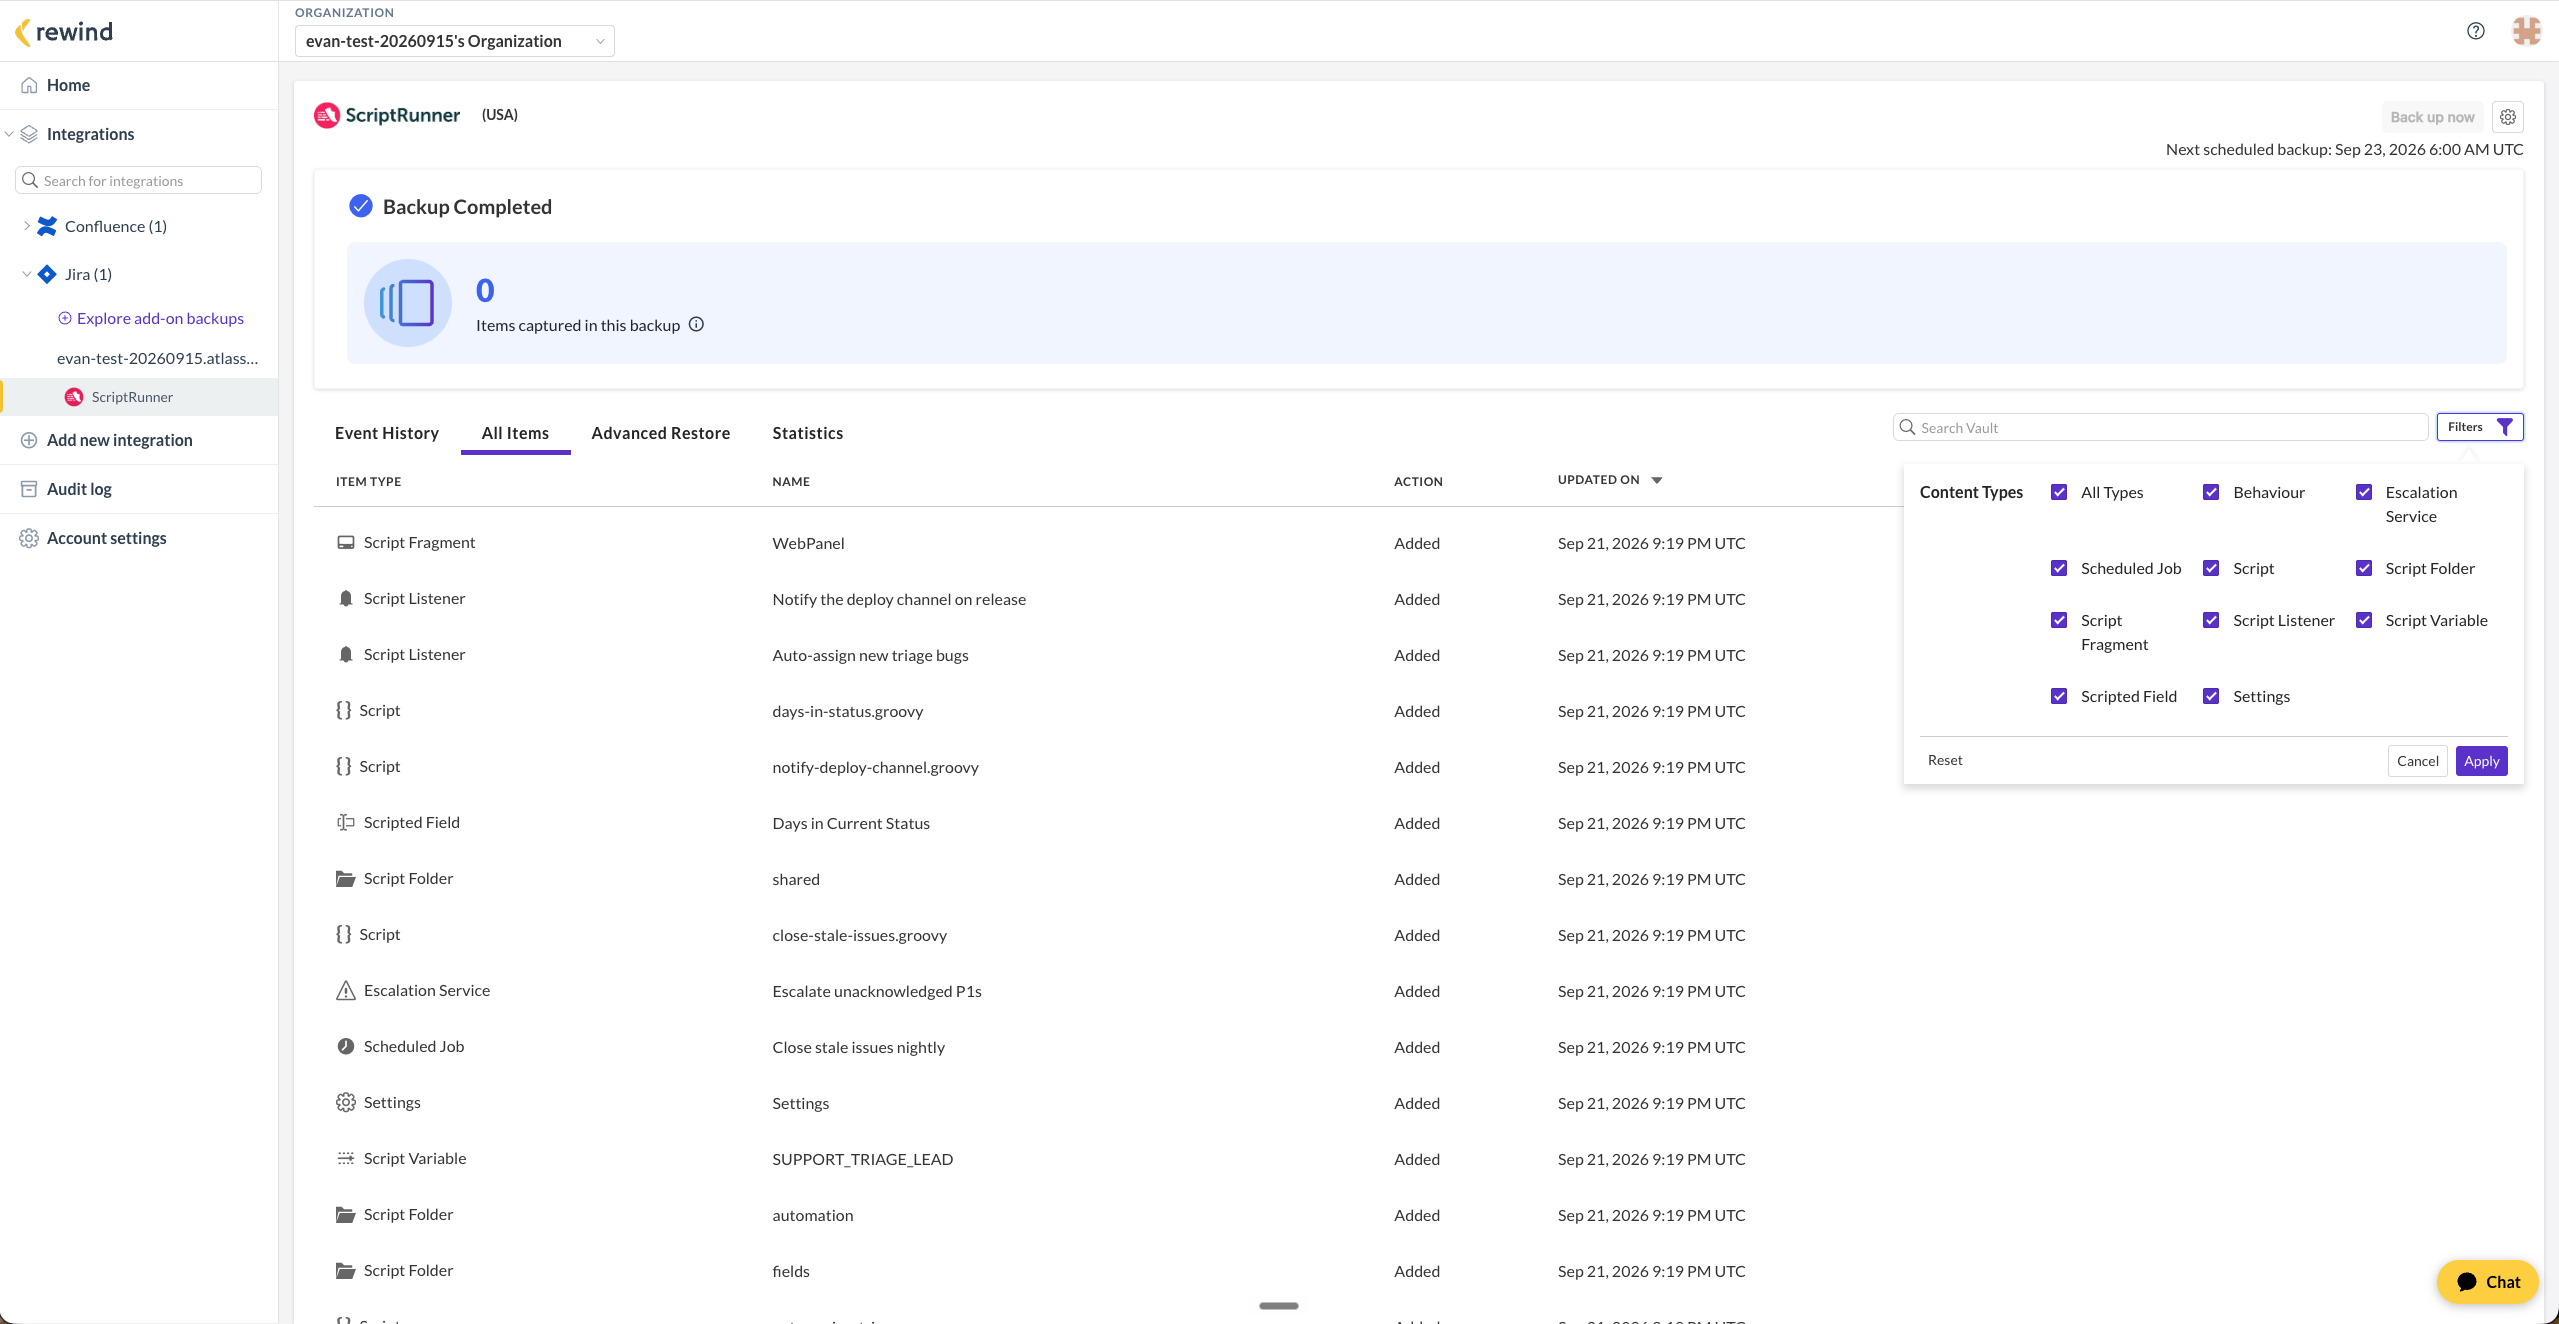Toggle the Script Fragment filter checkbox
Screen dimensions: 2559x1324
click(2058, 620)
